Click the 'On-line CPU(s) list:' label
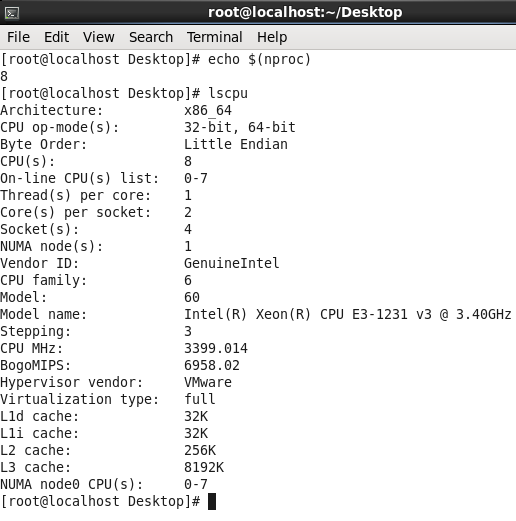The image size is (516, 521). click(79, 178)
